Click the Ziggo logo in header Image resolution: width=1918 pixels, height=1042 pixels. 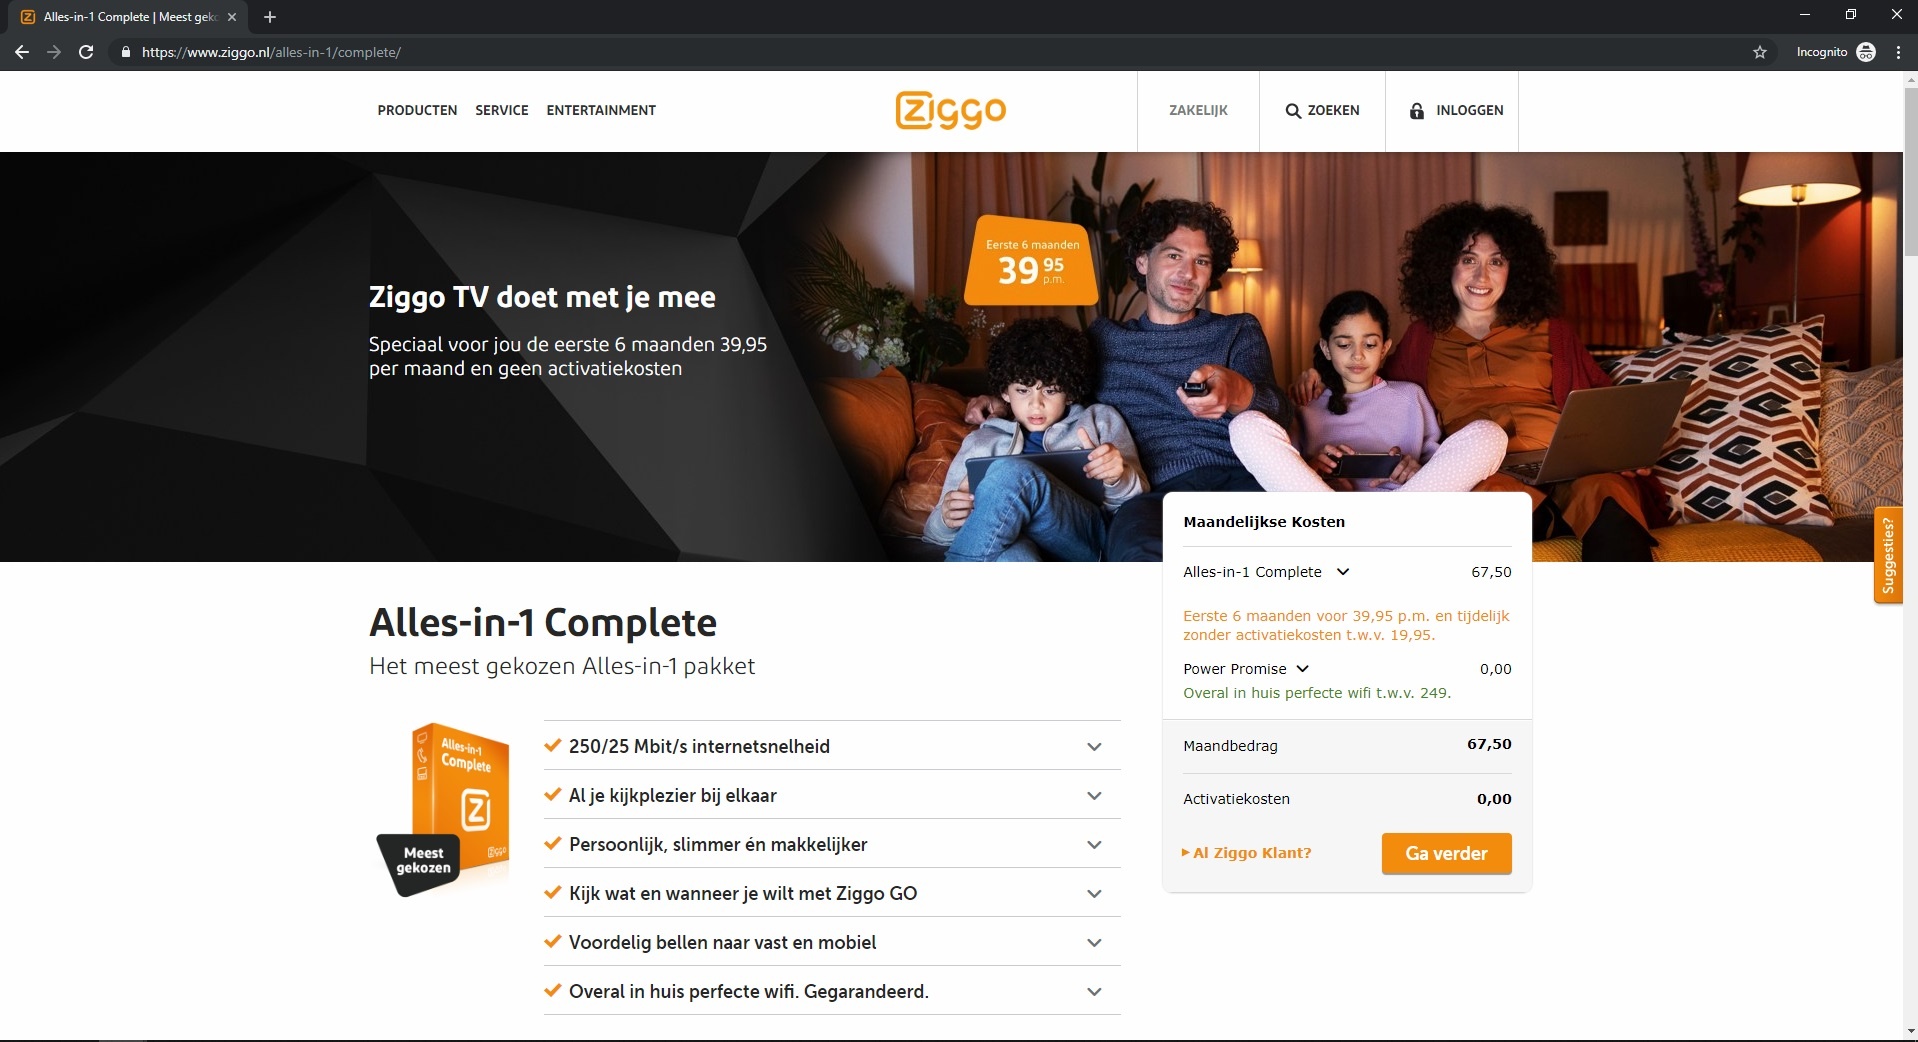point(950,111)
